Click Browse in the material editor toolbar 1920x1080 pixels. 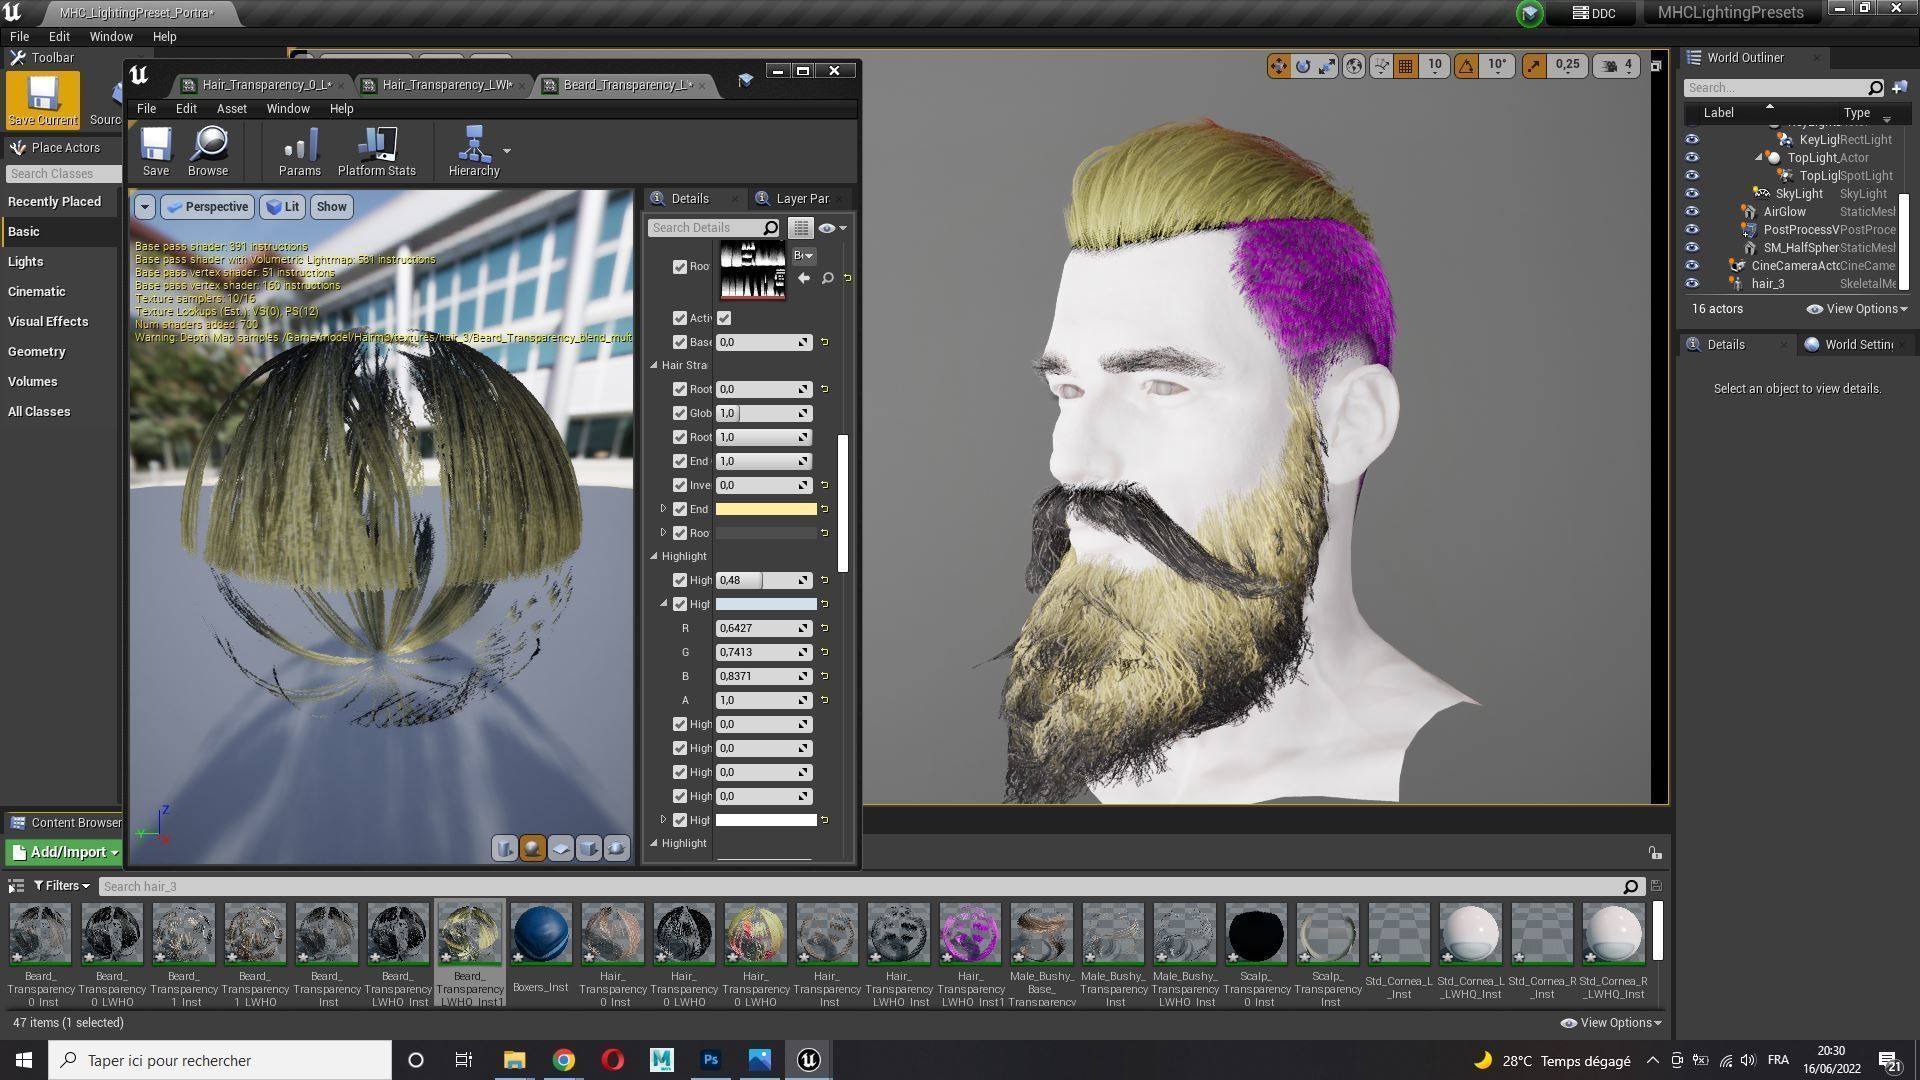pos(208,152)
